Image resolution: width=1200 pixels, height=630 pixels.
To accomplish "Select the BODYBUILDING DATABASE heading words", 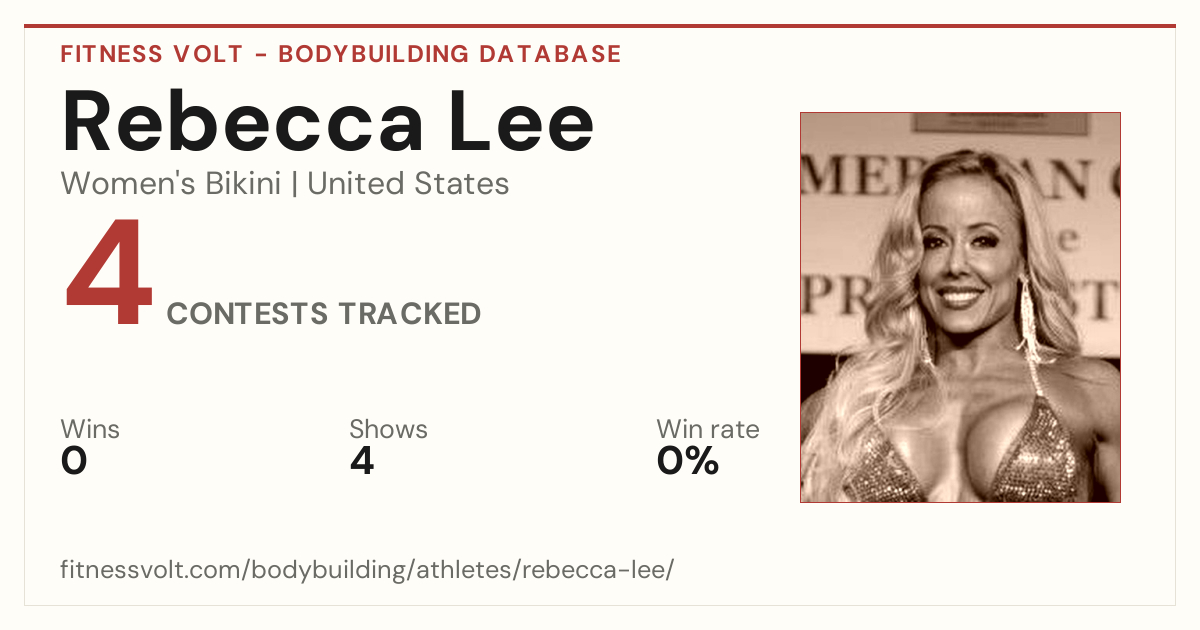I will [x=450, y=54].
